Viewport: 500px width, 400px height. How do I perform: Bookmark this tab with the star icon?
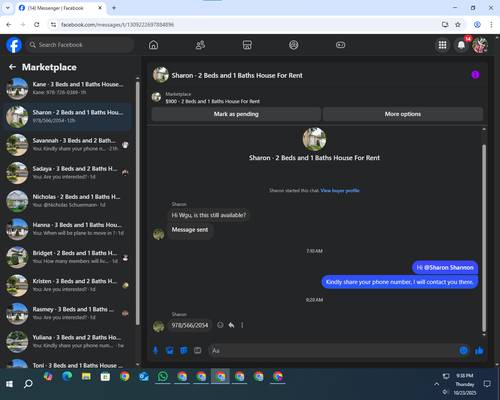point(458,24)
